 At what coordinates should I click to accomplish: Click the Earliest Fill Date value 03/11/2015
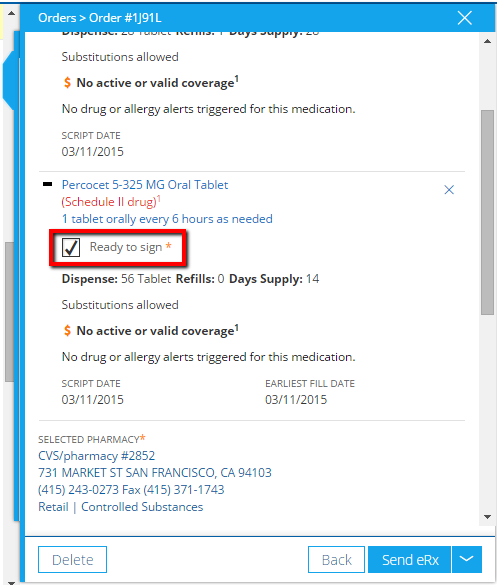pos(296,400)
